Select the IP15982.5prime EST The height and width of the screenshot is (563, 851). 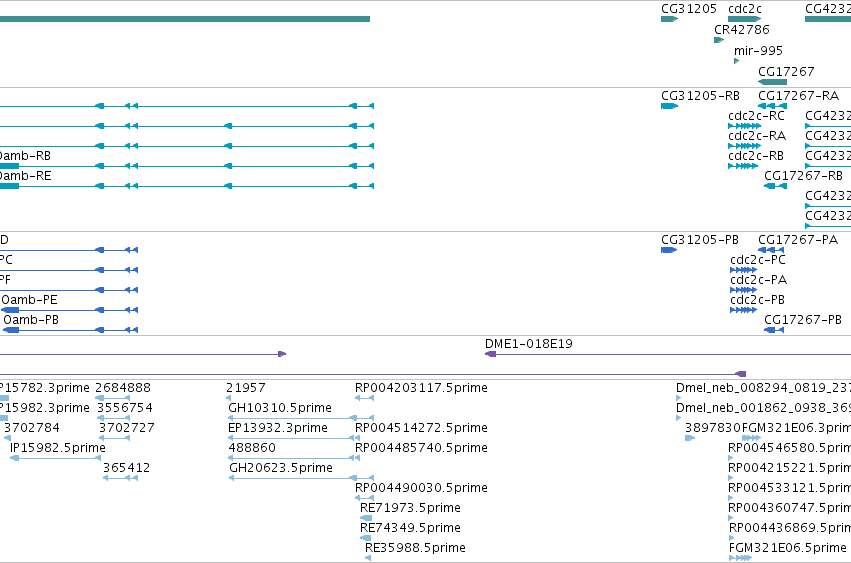(x=56, y=458)
